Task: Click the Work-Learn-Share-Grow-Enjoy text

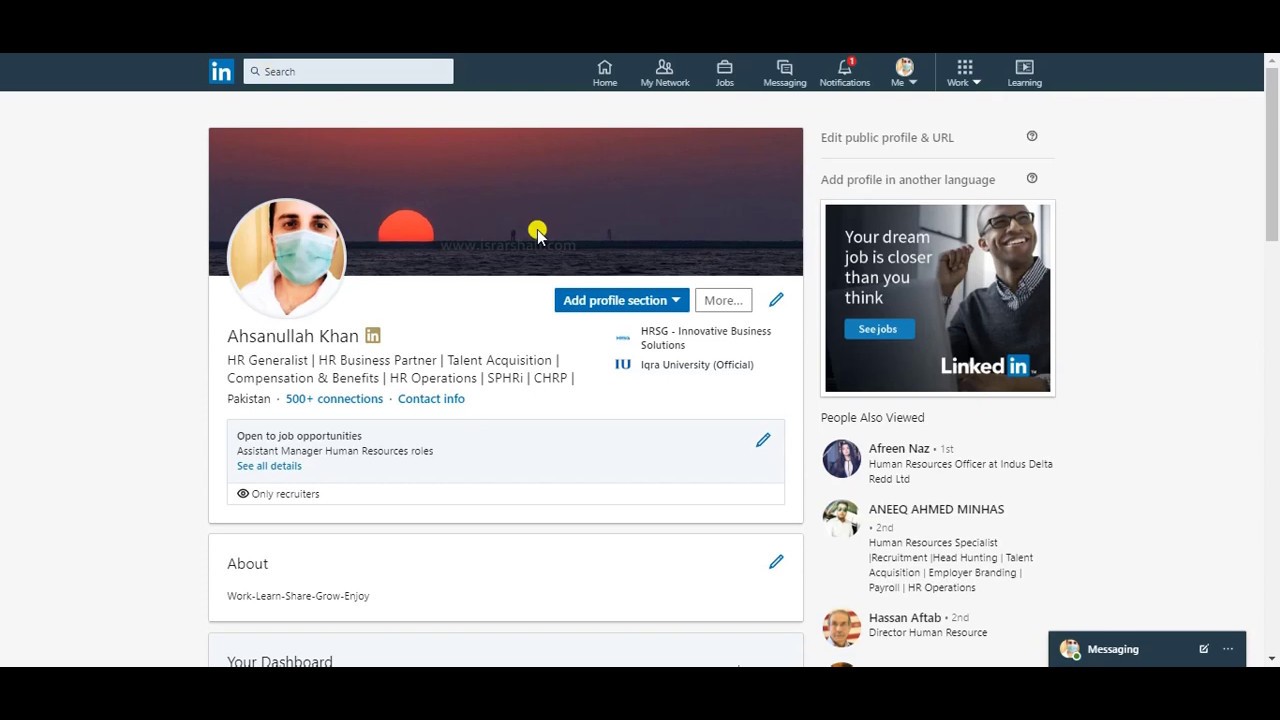Action: tap(298, 596)
